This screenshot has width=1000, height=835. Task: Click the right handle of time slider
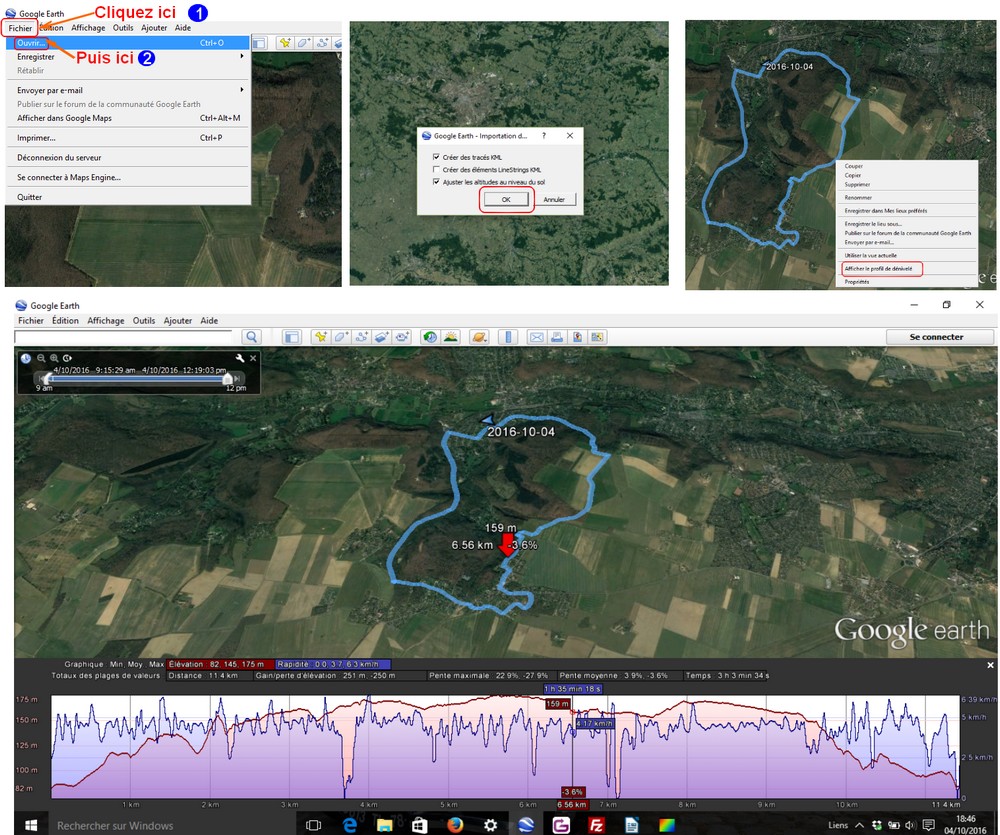point(227,379)
